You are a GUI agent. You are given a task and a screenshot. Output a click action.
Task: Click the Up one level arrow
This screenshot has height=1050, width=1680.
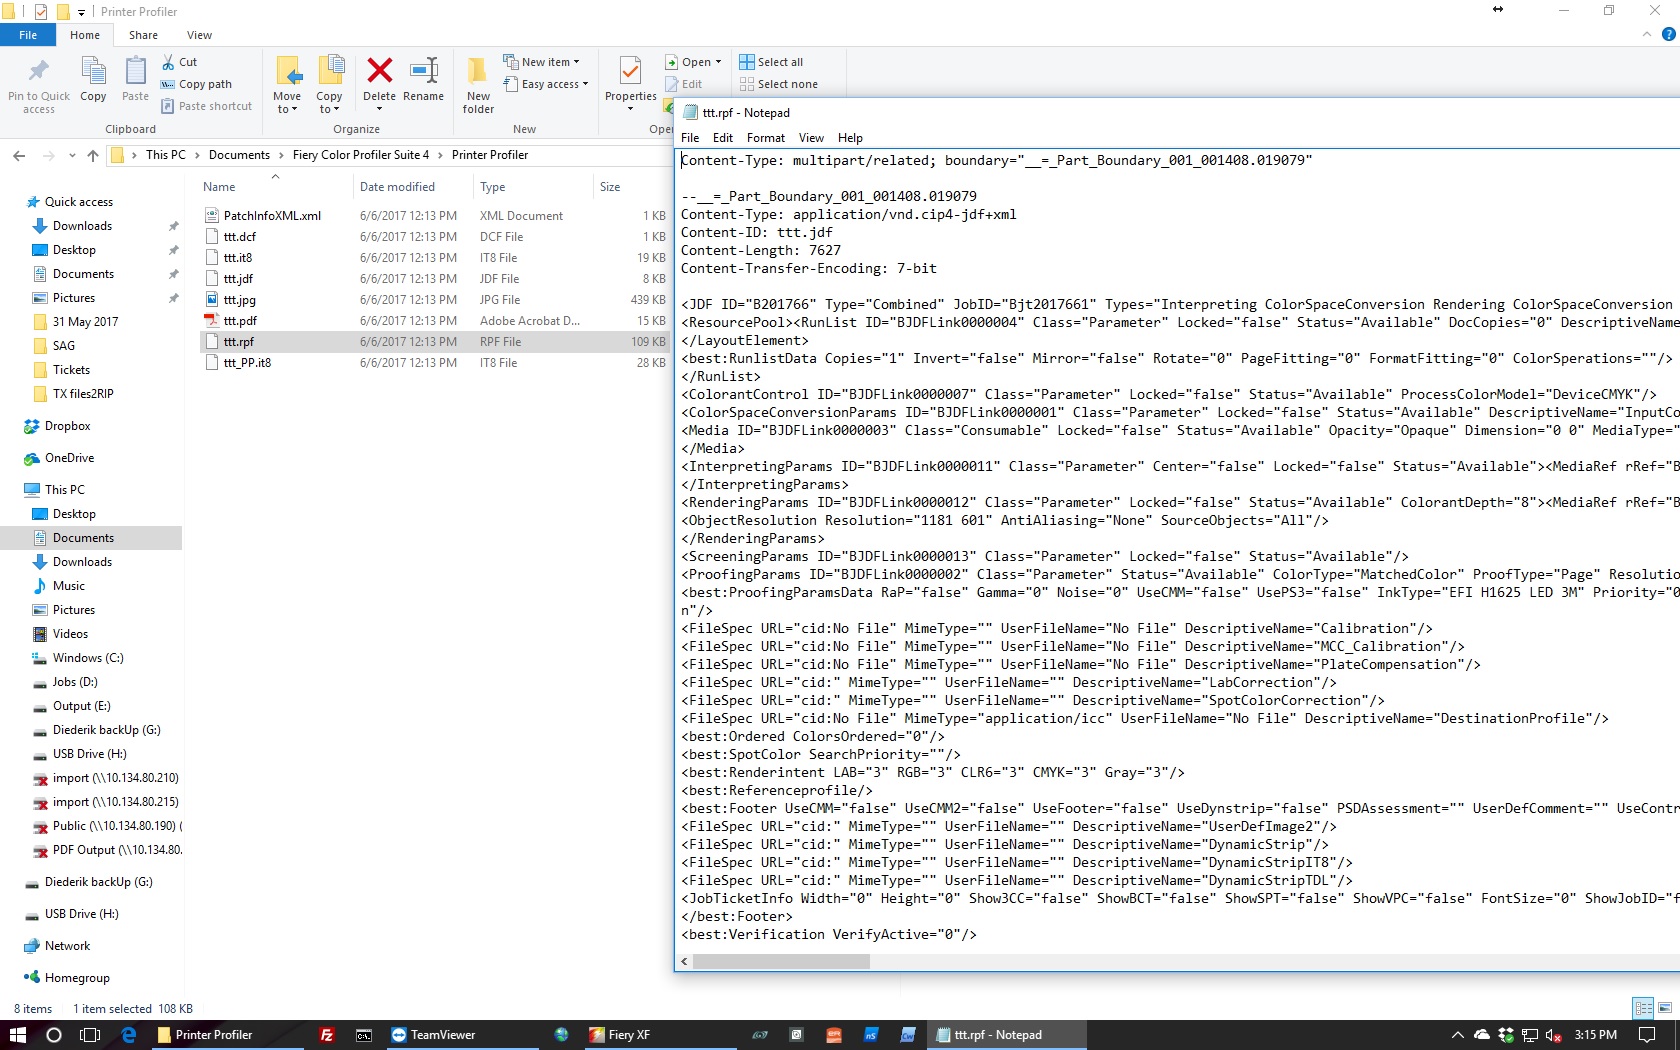click(x=93, y=155)
